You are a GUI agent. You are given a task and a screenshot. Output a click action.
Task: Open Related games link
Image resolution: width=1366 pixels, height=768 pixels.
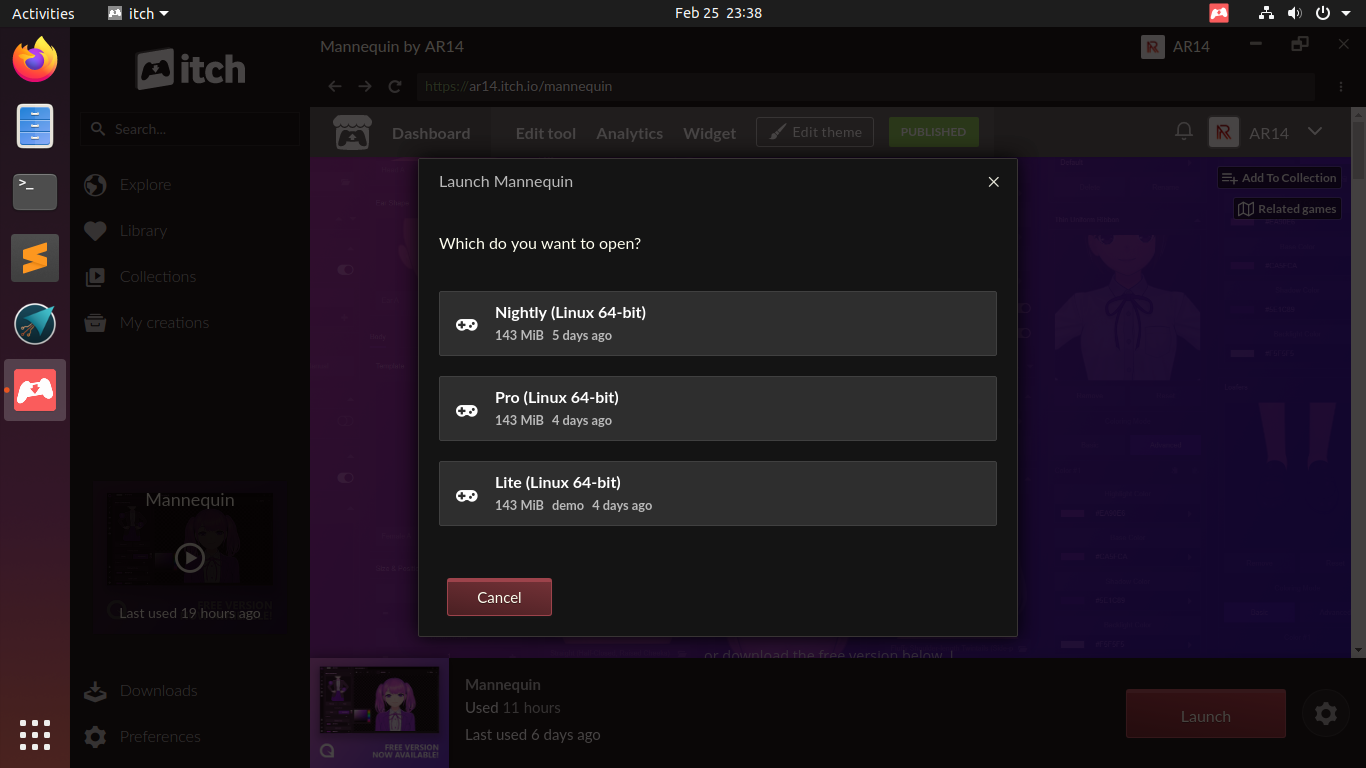(x=1287, y=209)
